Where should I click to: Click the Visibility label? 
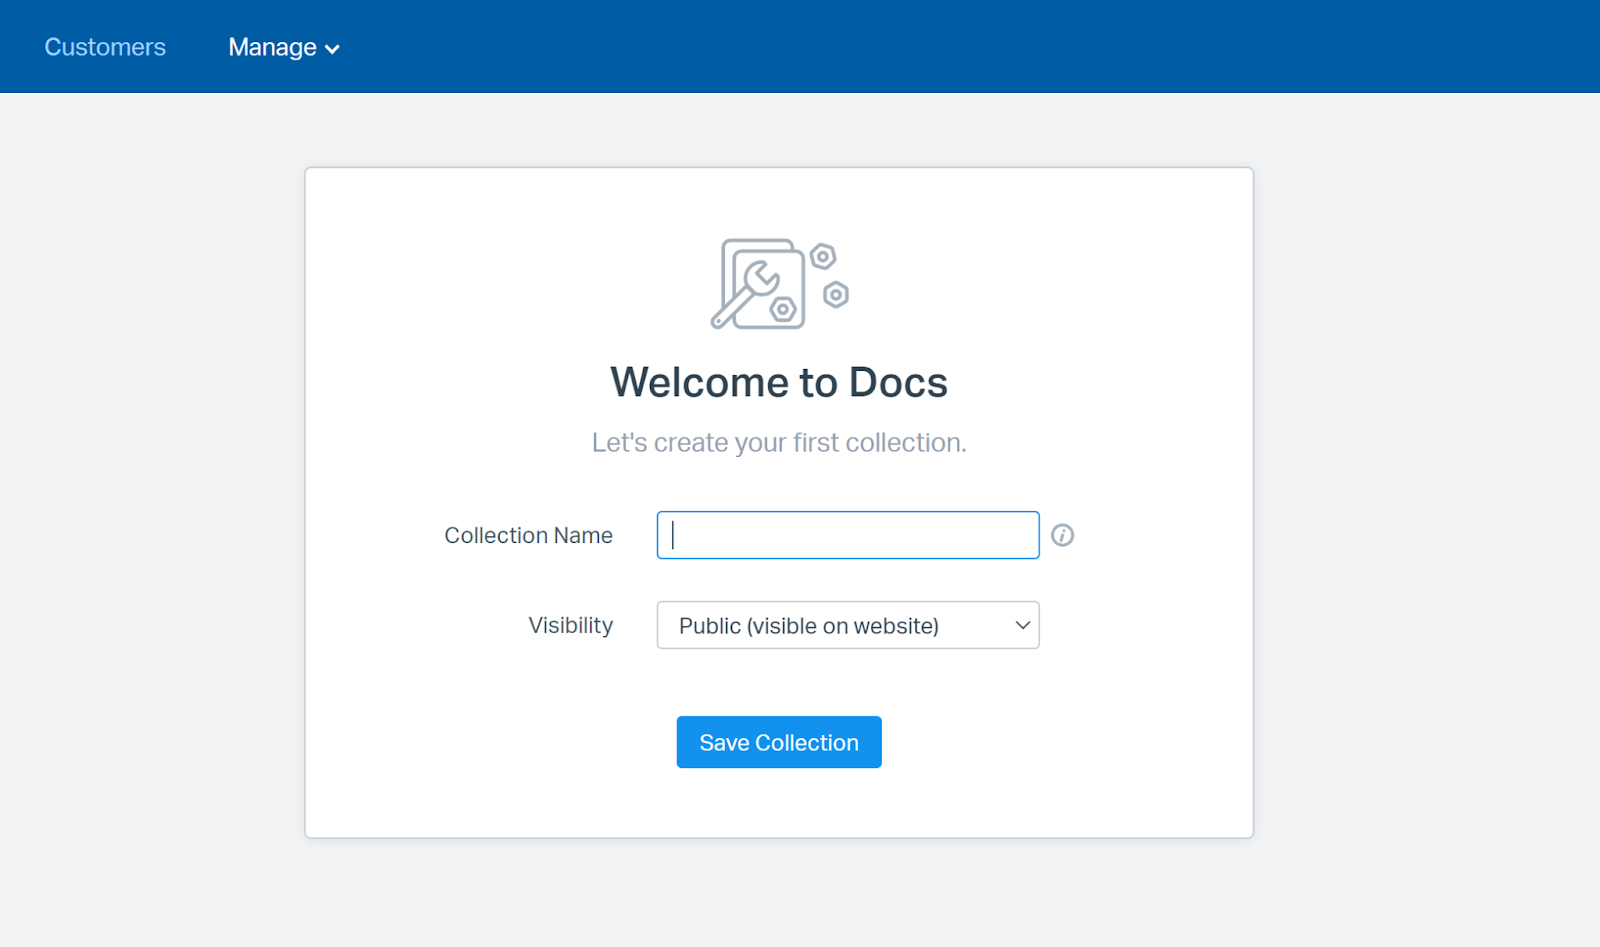coord(570,625)
